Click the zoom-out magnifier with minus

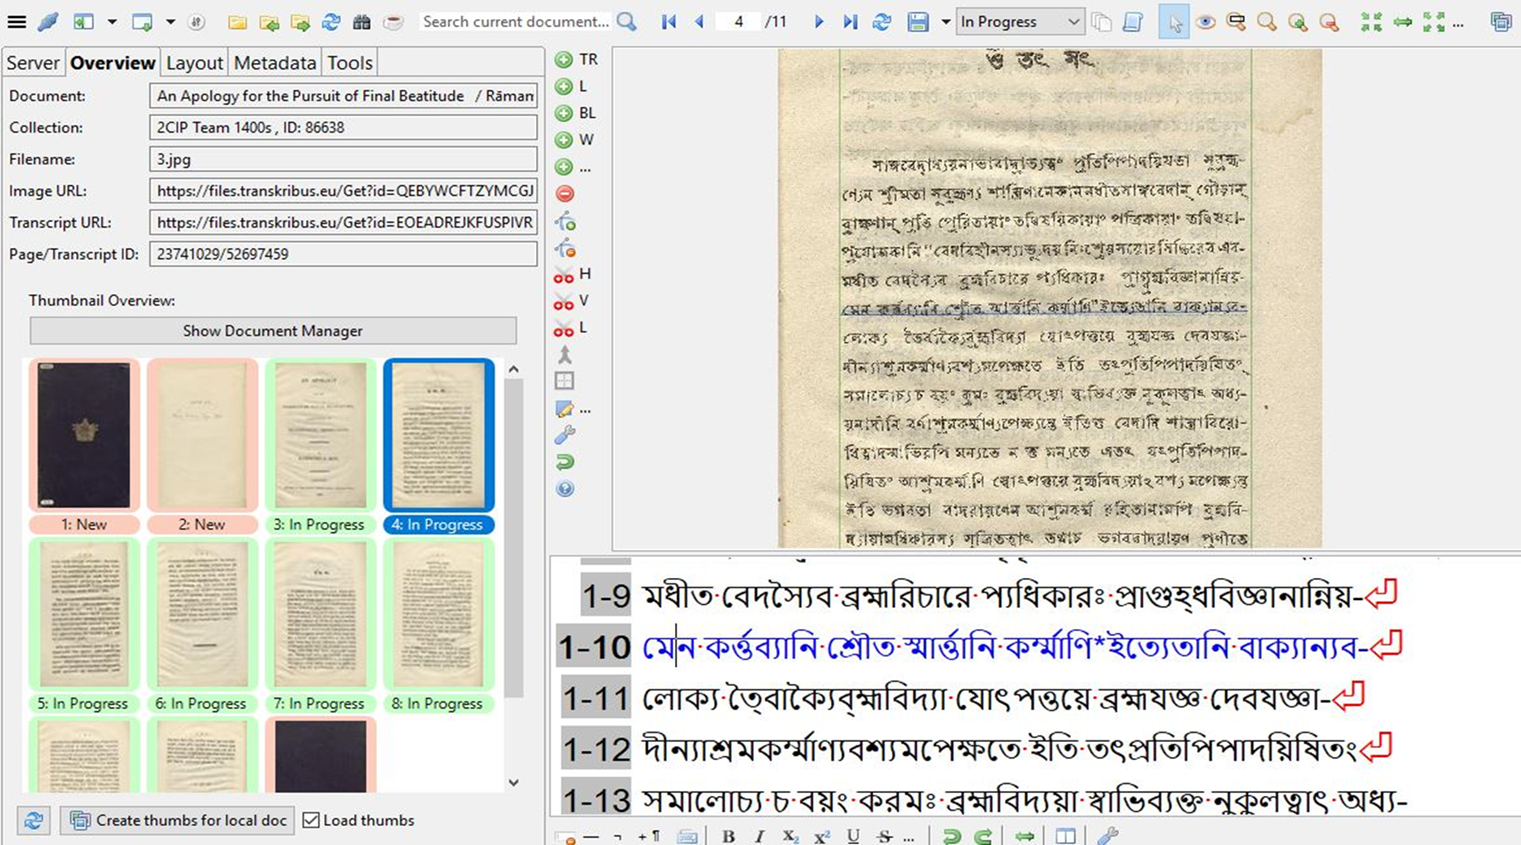(x=1329, y=21)
